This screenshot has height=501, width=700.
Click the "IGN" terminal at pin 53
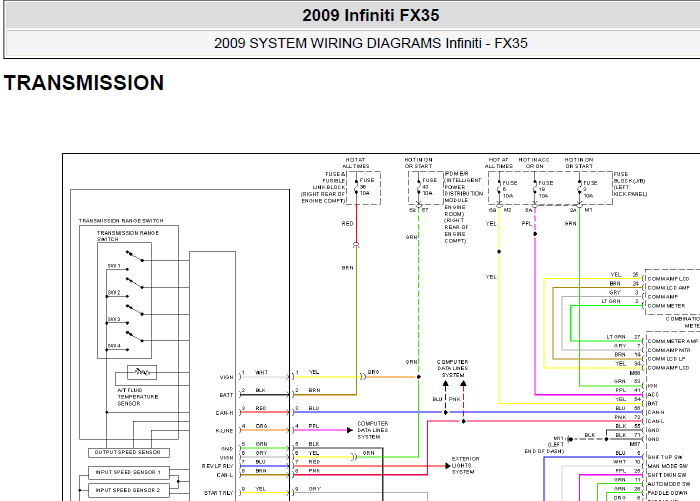pos(652,386)
